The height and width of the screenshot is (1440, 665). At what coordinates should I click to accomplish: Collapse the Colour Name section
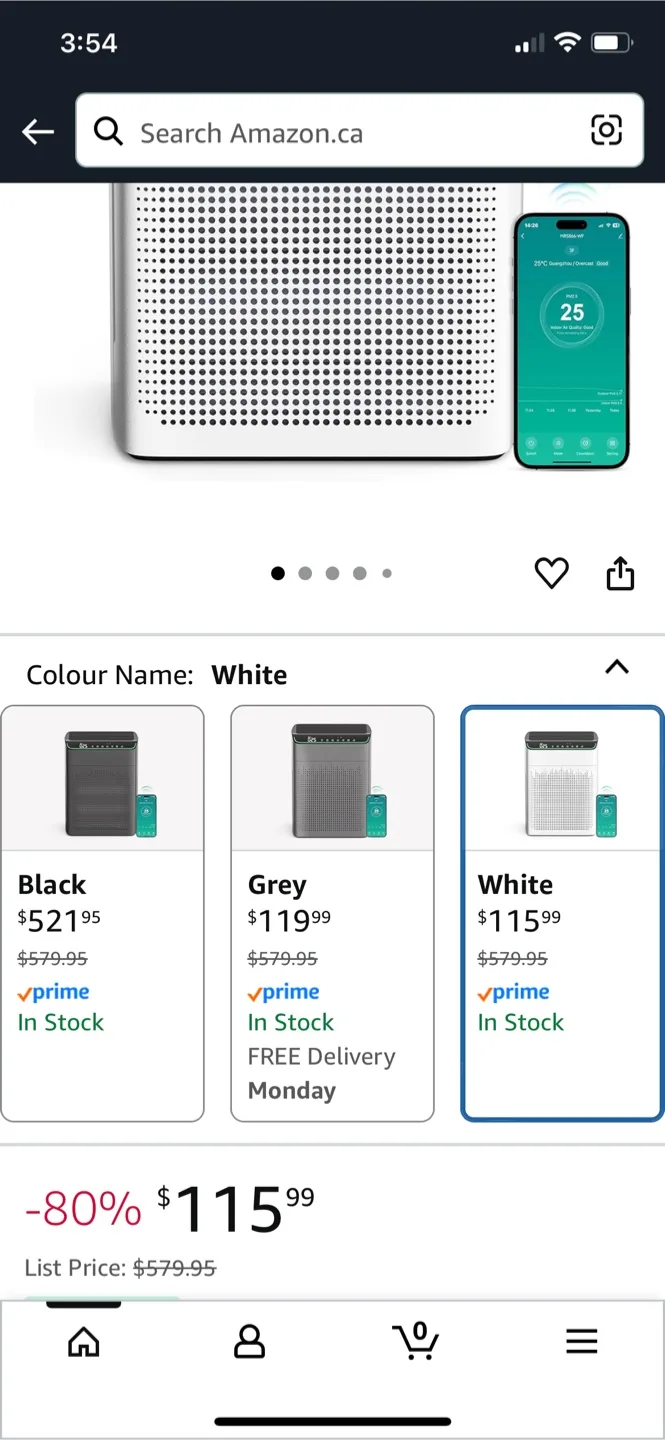tap(617, 668)
